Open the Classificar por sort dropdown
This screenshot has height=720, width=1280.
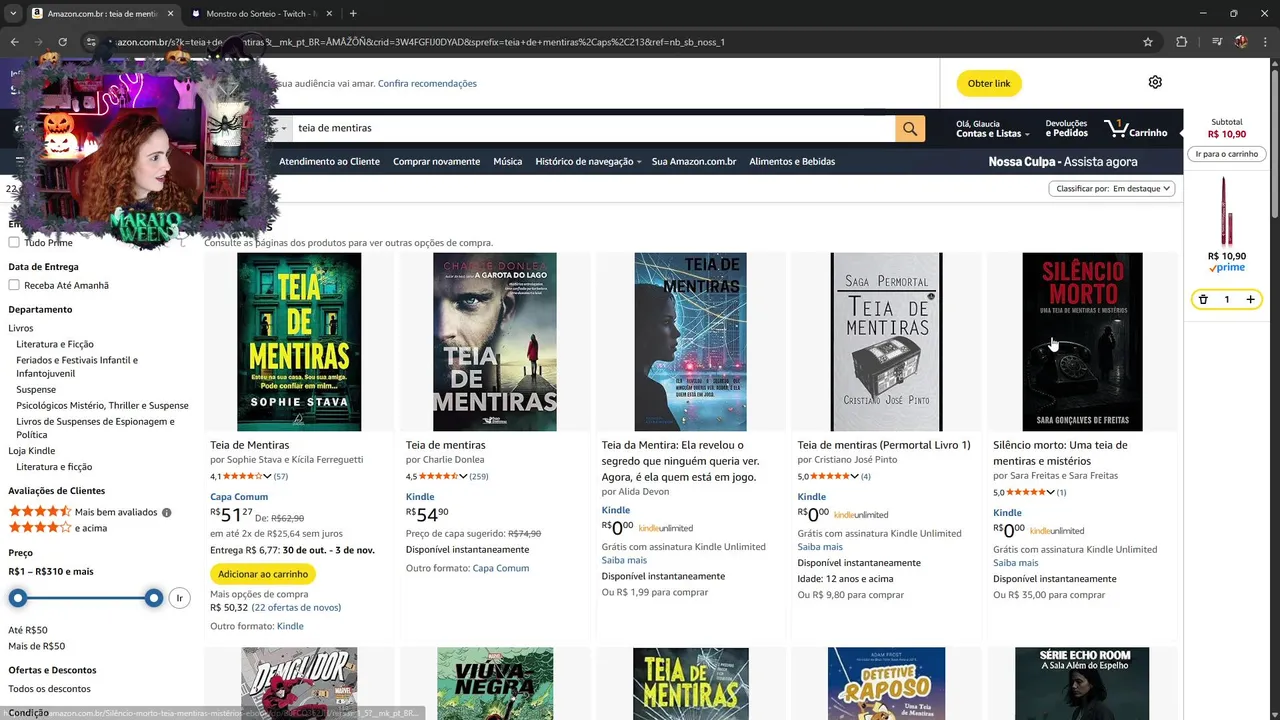pyautogui.click(x=1112, y=188)
